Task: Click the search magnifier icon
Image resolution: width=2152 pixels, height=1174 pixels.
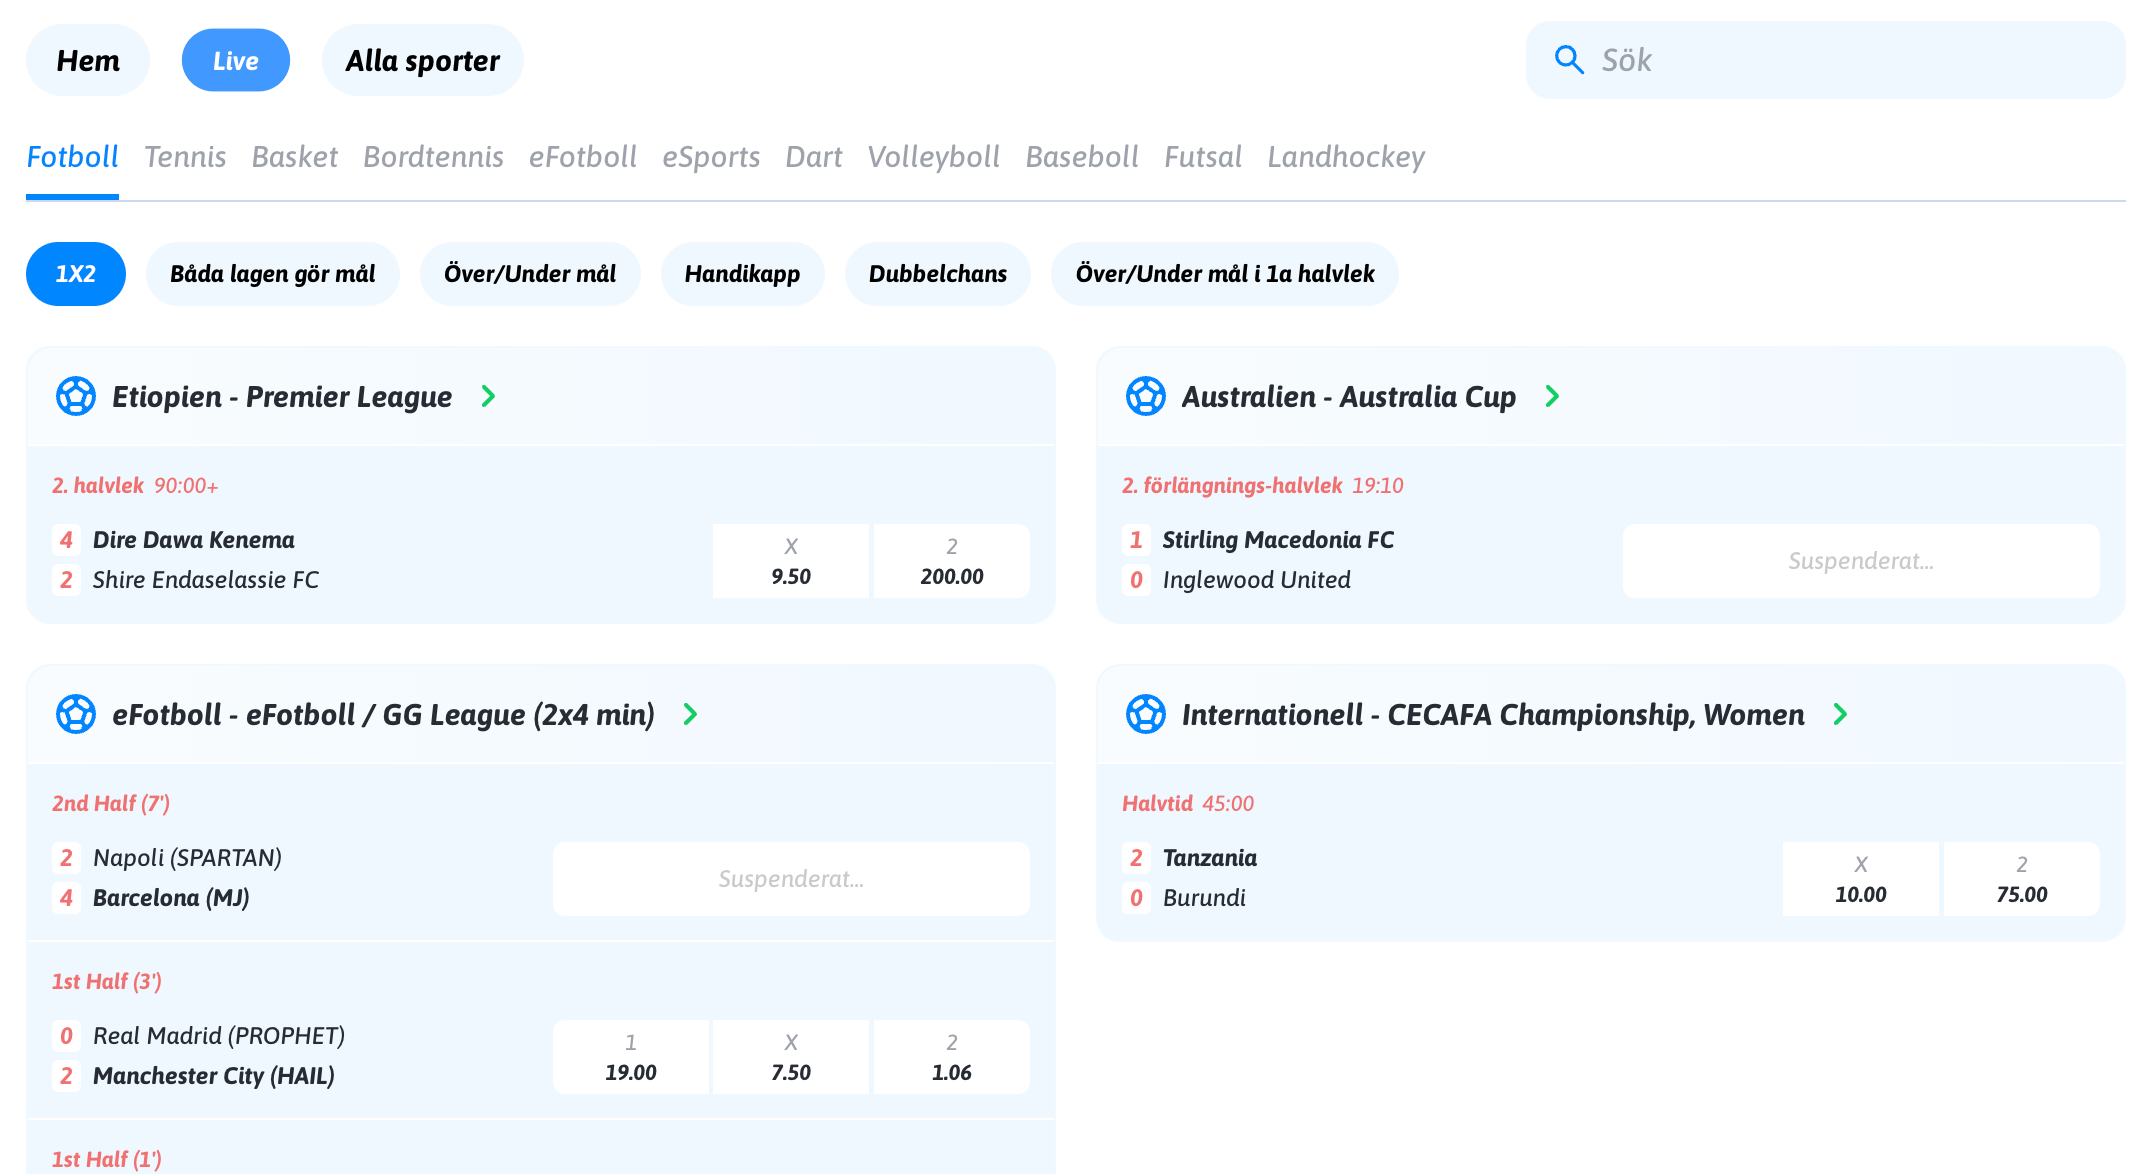Action: [x=1568, y=60]
